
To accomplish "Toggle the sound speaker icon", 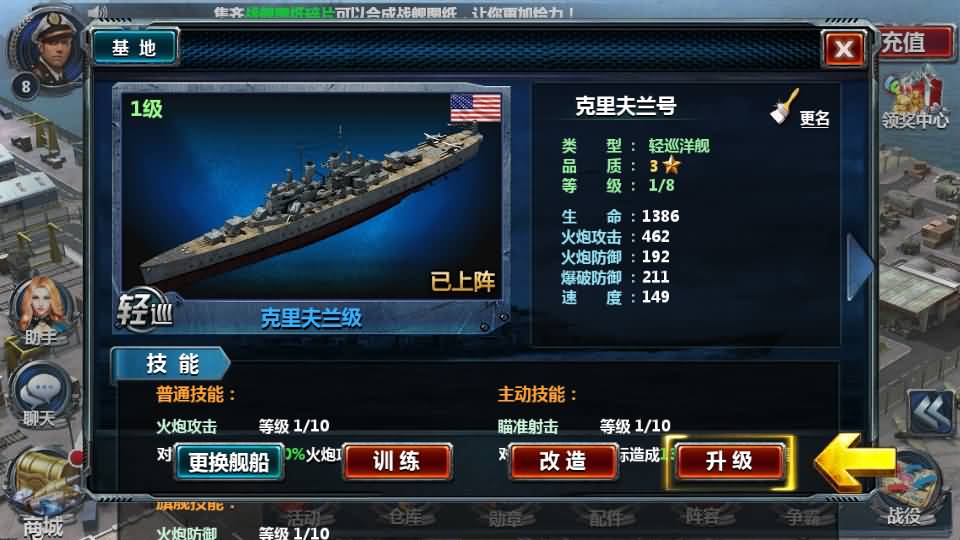I will 97,11.
